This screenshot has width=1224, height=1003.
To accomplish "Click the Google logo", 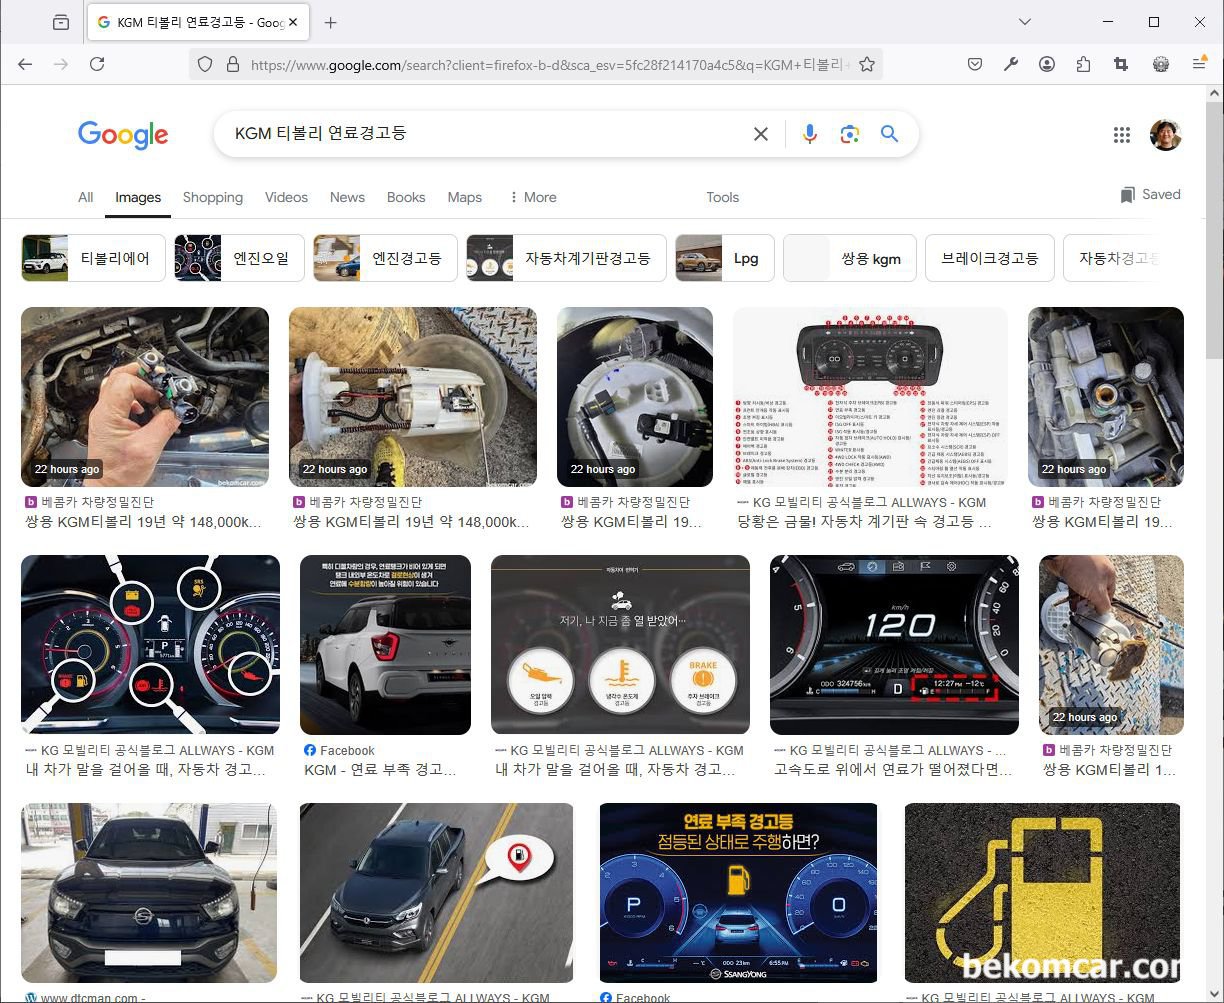I will [123, 135].
